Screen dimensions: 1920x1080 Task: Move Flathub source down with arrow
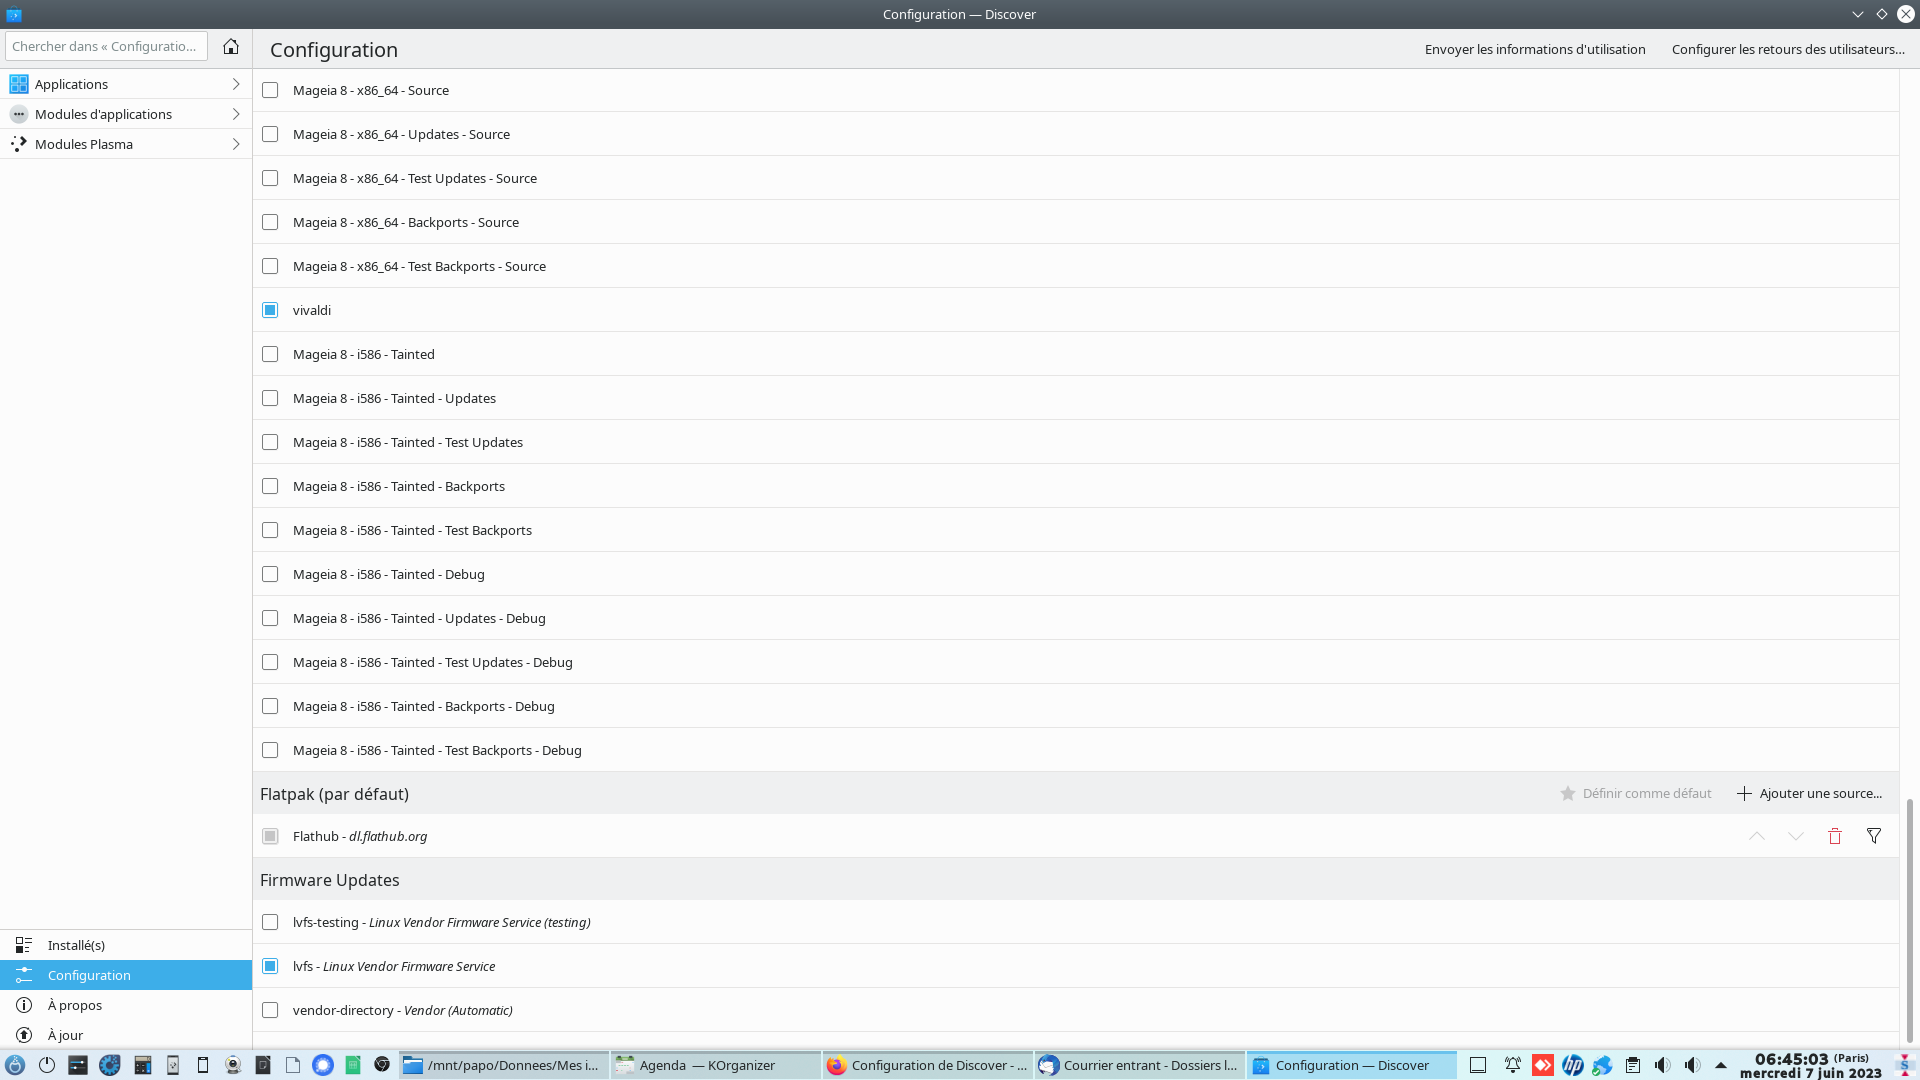tap(1796, 836)
